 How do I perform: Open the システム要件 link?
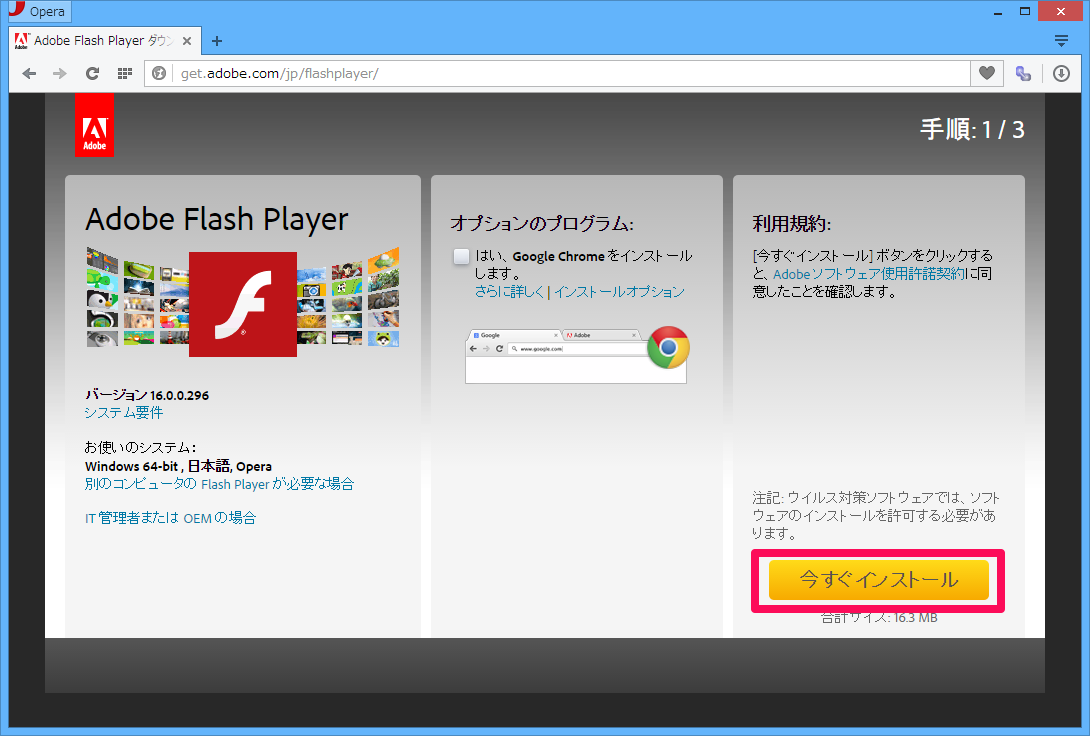124,412
